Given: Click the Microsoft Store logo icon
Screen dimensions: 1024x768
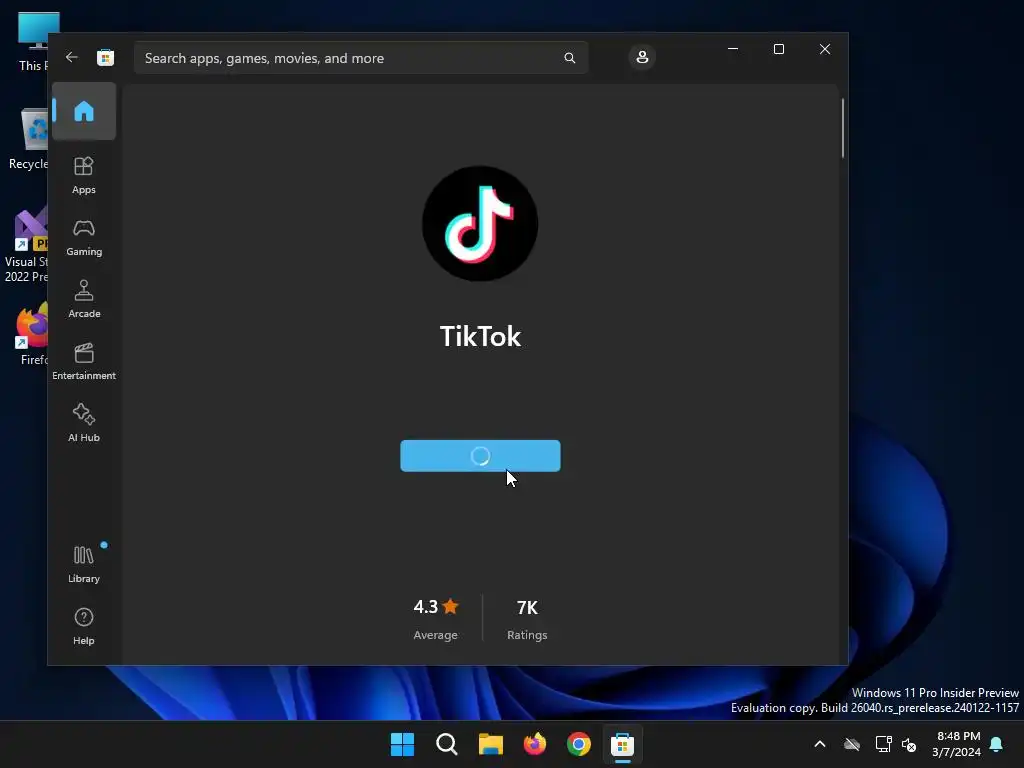Looking at the screenshot, I should click(105, 57).
